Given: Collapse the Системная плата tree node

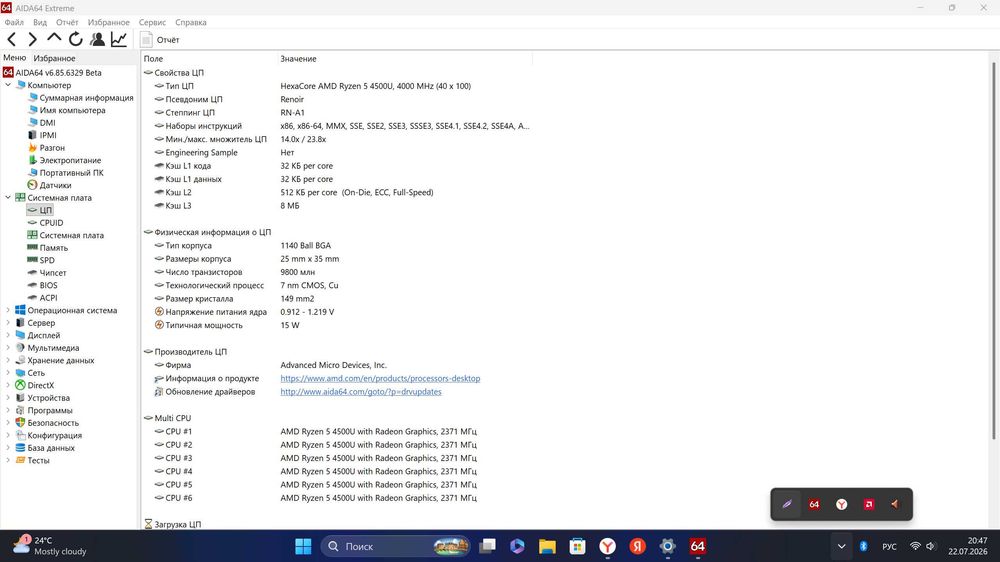Looking at the screenshot, I should pyautogui.click(x=8, y=198).
